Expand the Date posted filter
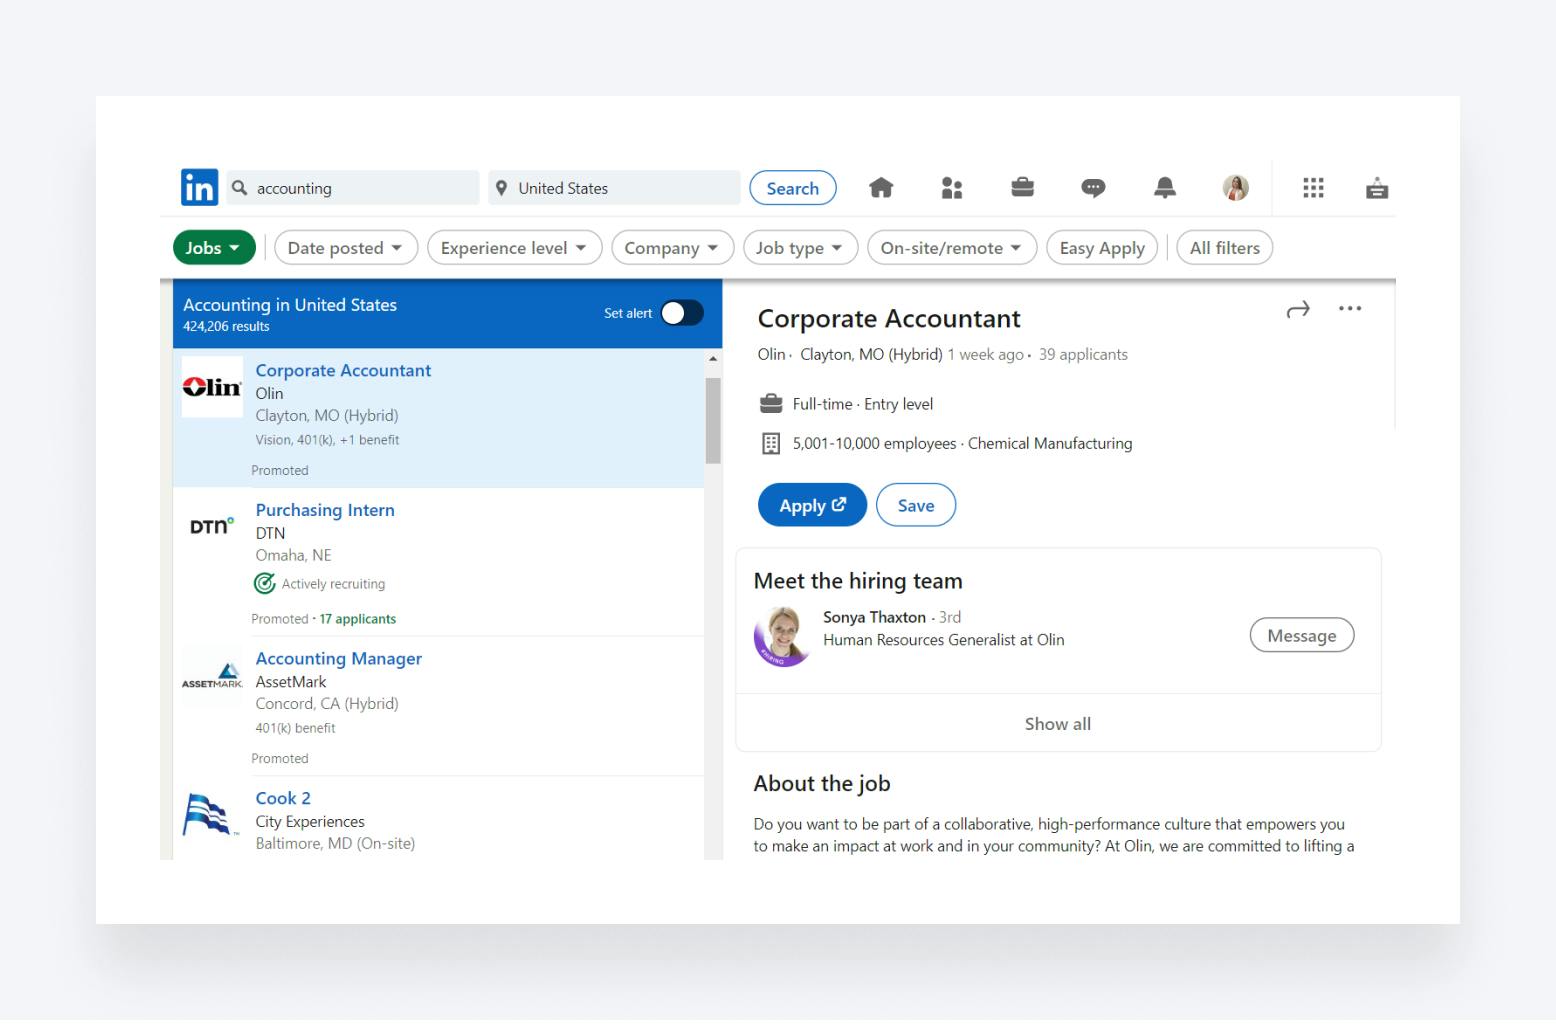The height and width of the screenshot is (1032, 1556). (345, 248)
